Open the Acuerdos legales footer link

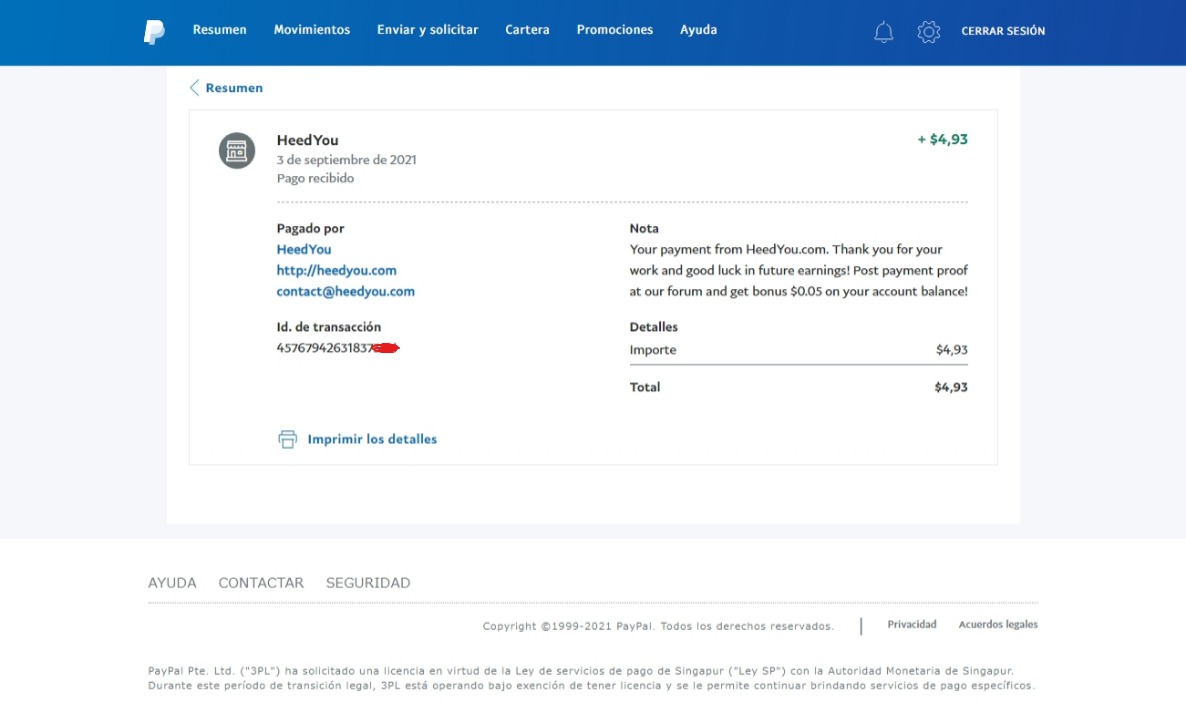[x=998, y=624]
